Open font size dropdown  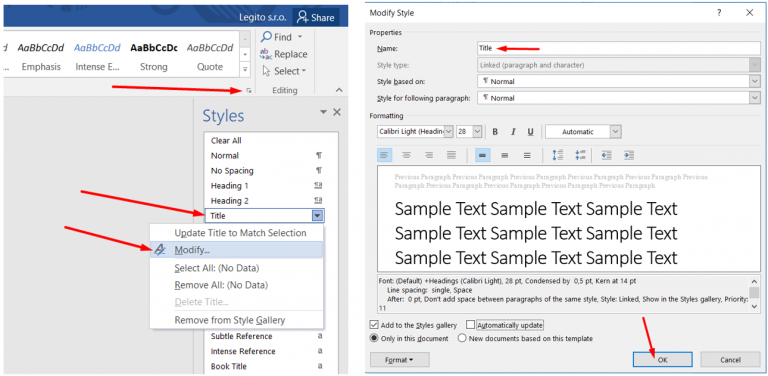point(478,132)
